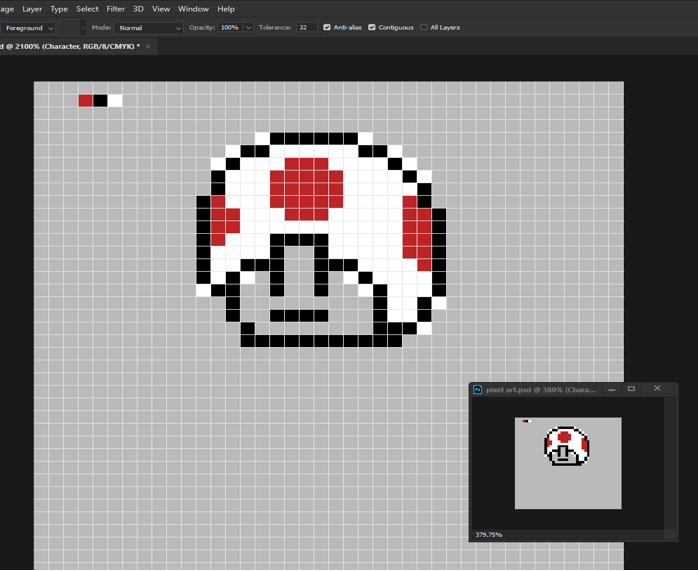Open the Layer menu

(x=32, y=9)
